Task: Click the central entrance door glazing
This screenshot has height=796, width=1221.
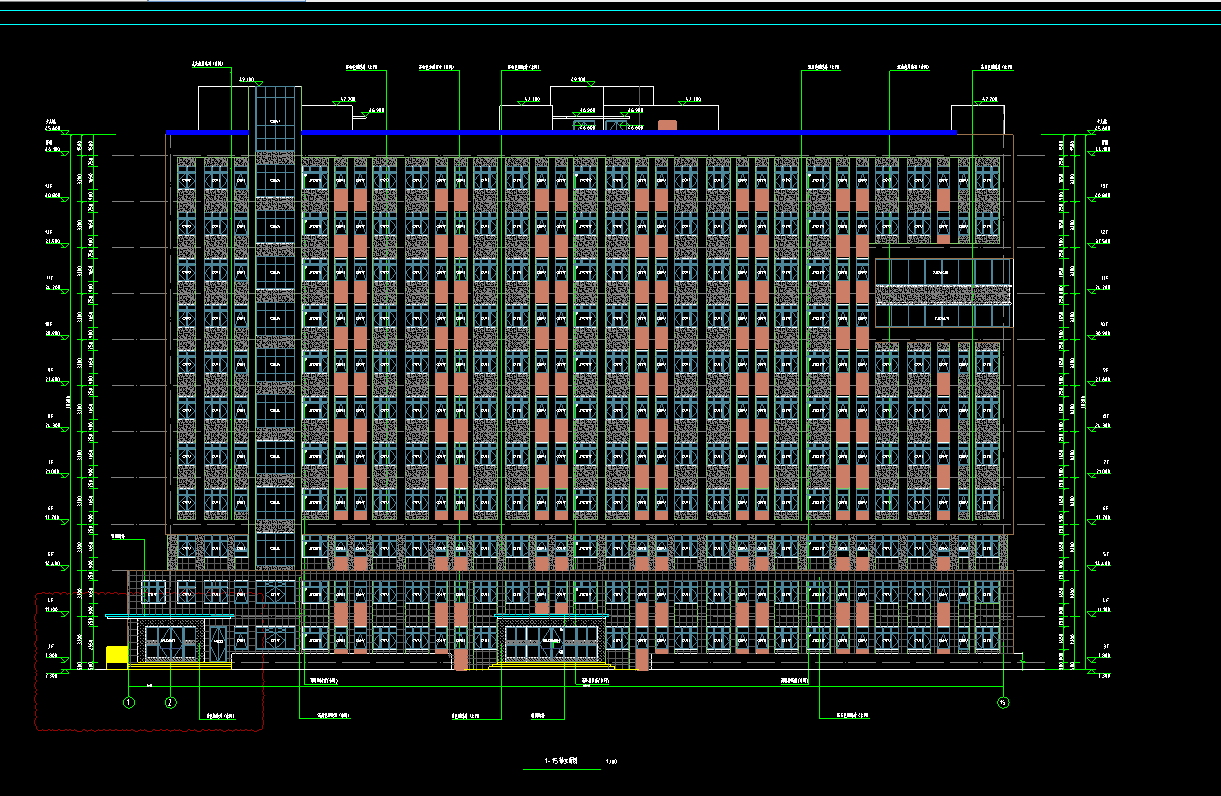Action: (551, 641)
